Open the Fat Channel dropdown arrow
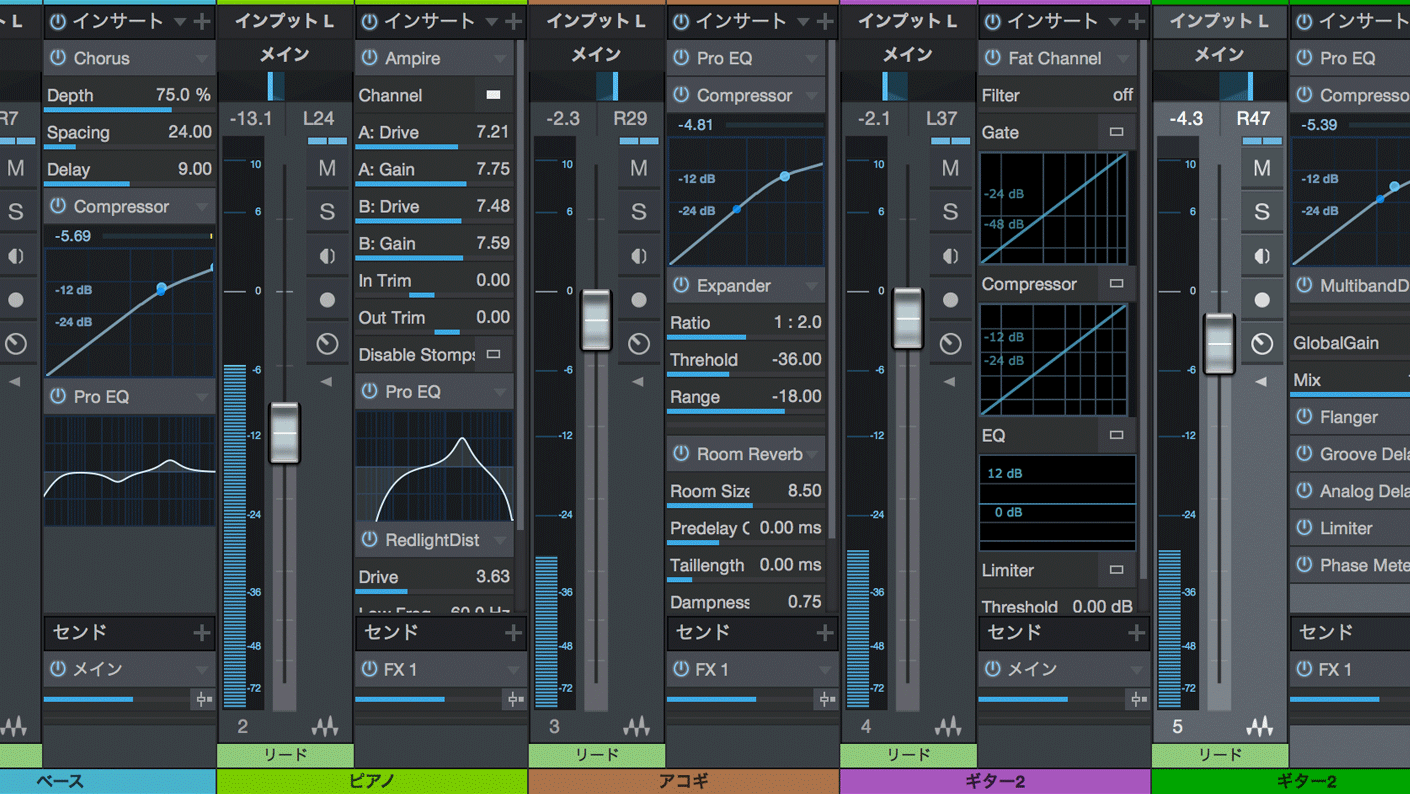1410x794 pixels. [1123, 59]
